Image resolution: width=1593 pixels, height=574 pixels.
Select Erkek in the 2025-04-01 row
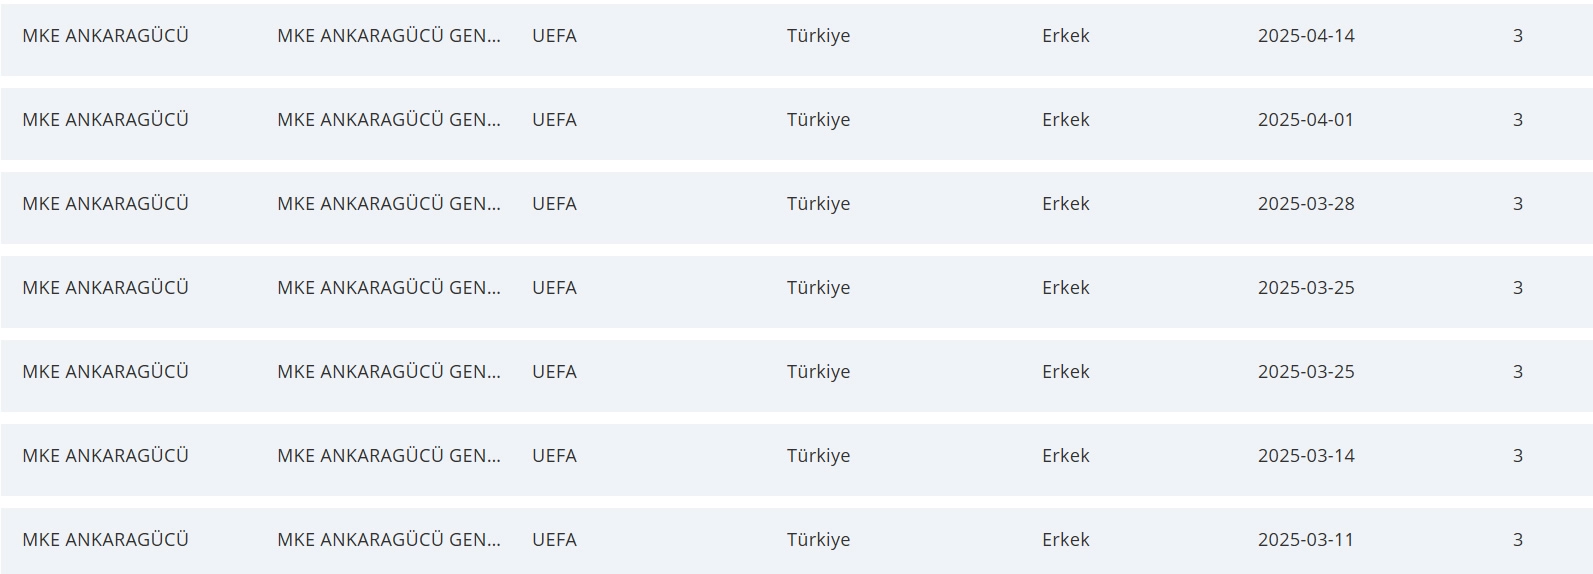(1065, 120)
